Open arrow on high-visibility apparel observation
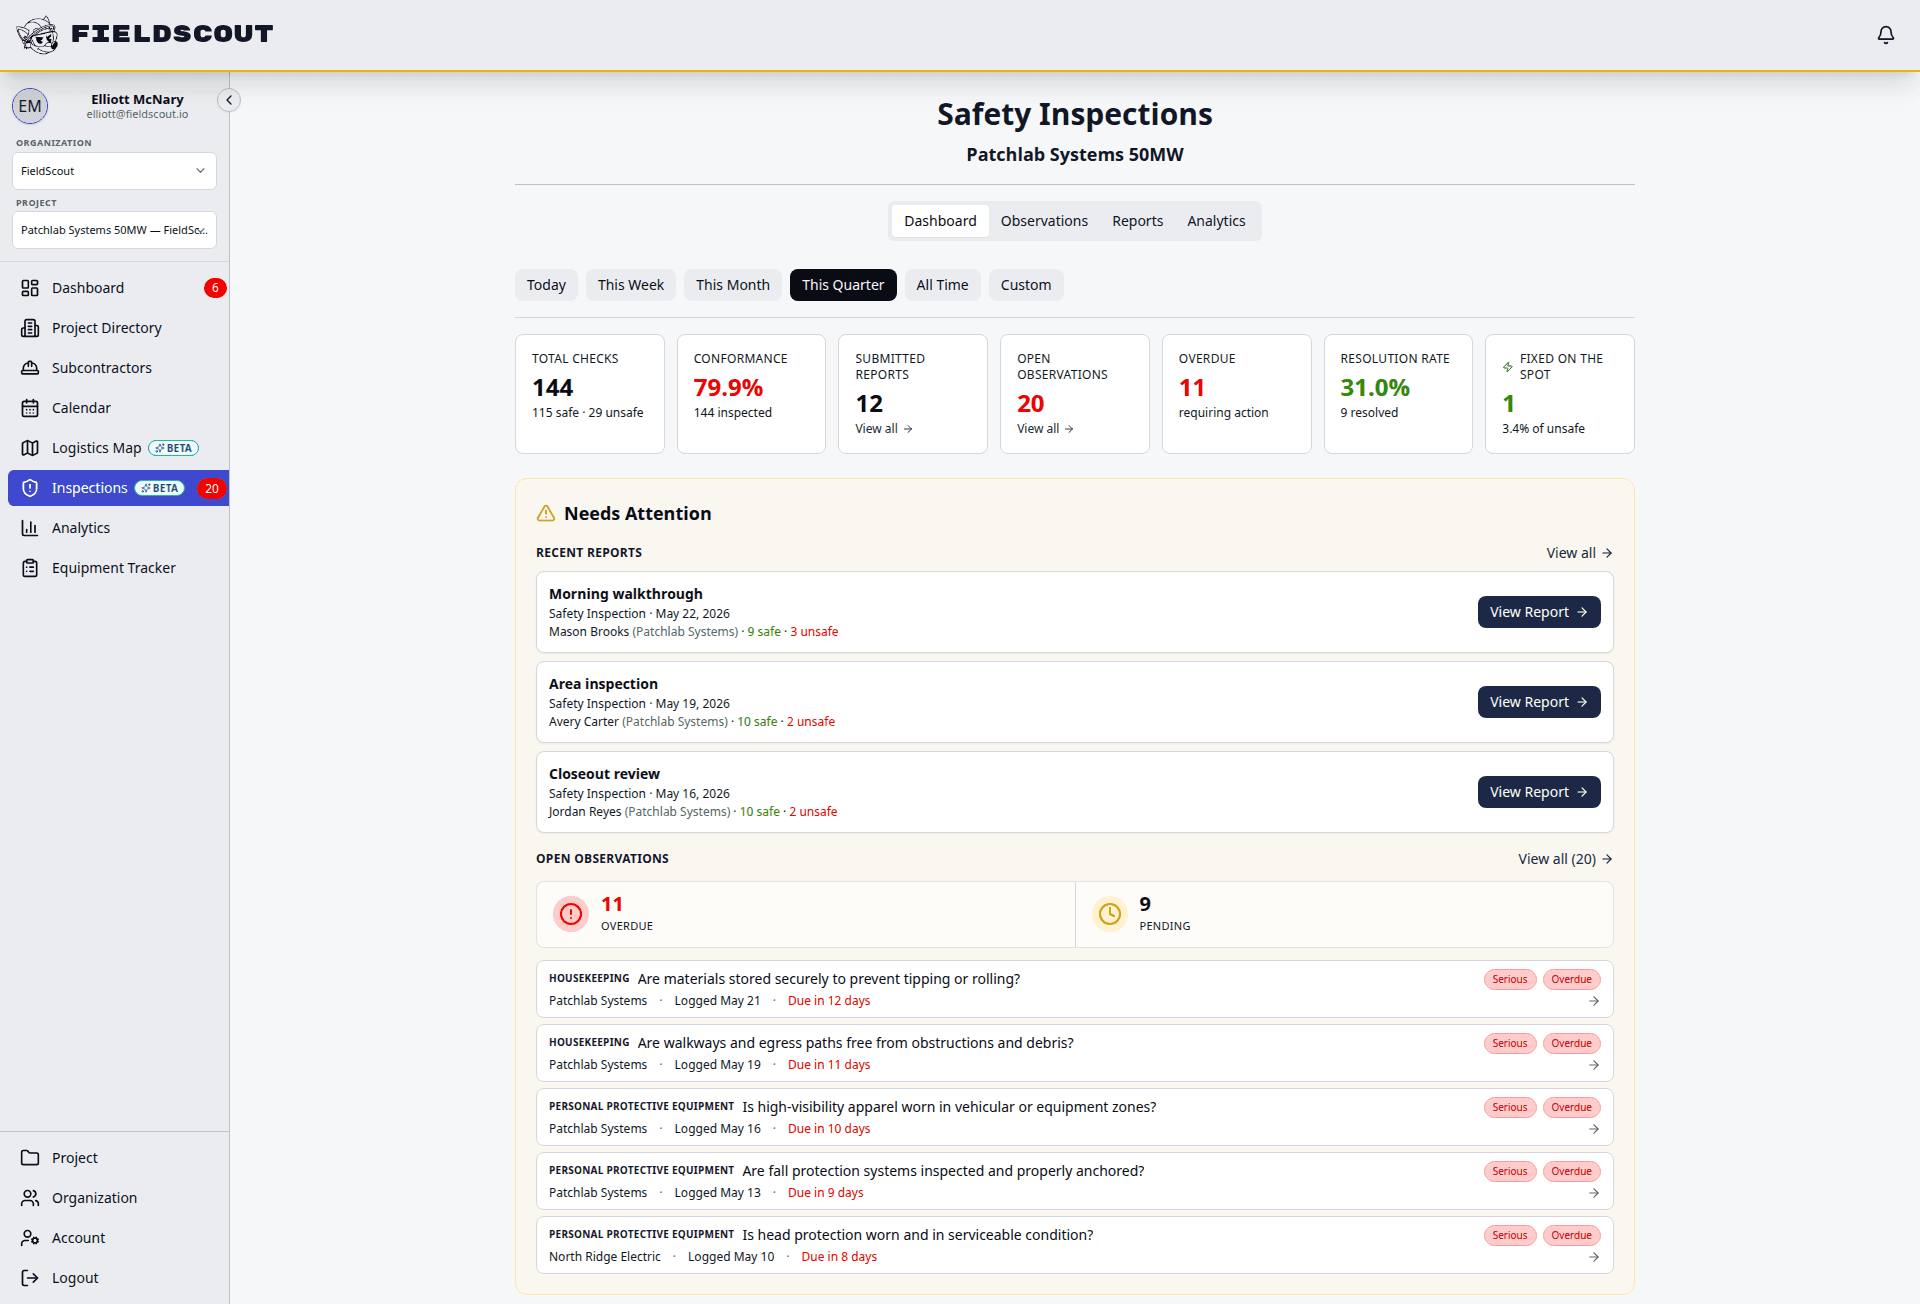Viewport: 1920px width, 1304px height. pyautogui.click(x=1594, y=1129)
